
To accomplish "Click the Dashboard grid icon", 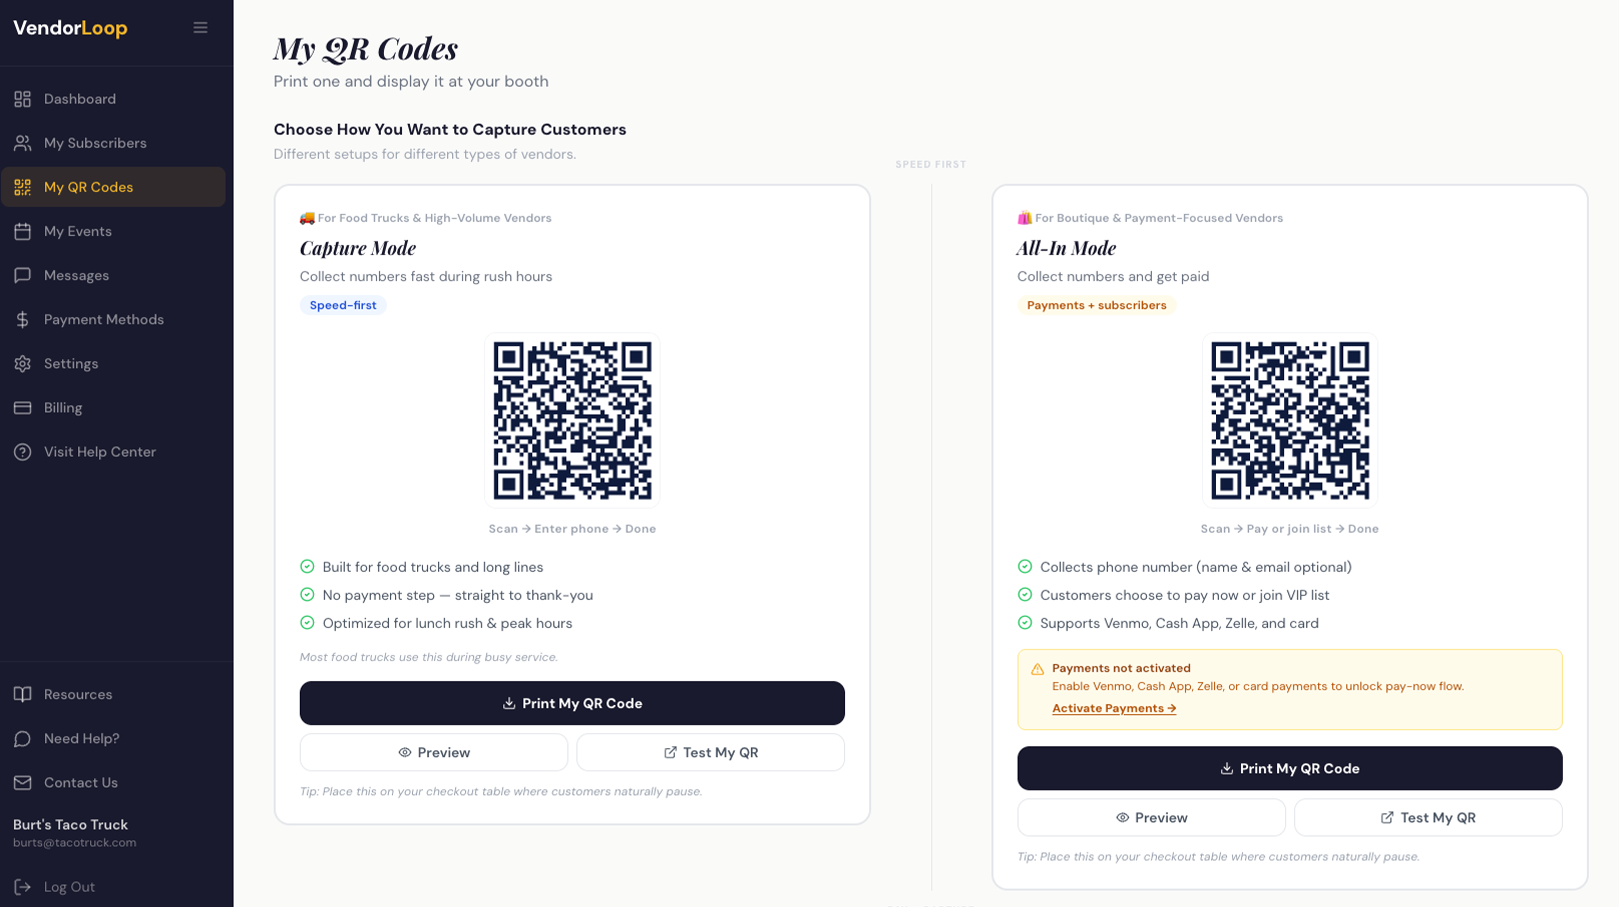I will [23, 99].
